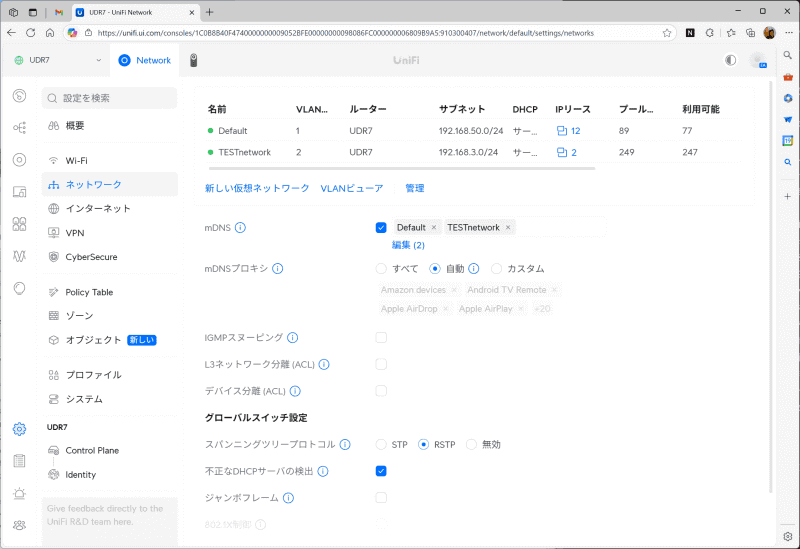Show info tooltip for mDNS
The image size is (800, 549).
(x=240, y=228)
